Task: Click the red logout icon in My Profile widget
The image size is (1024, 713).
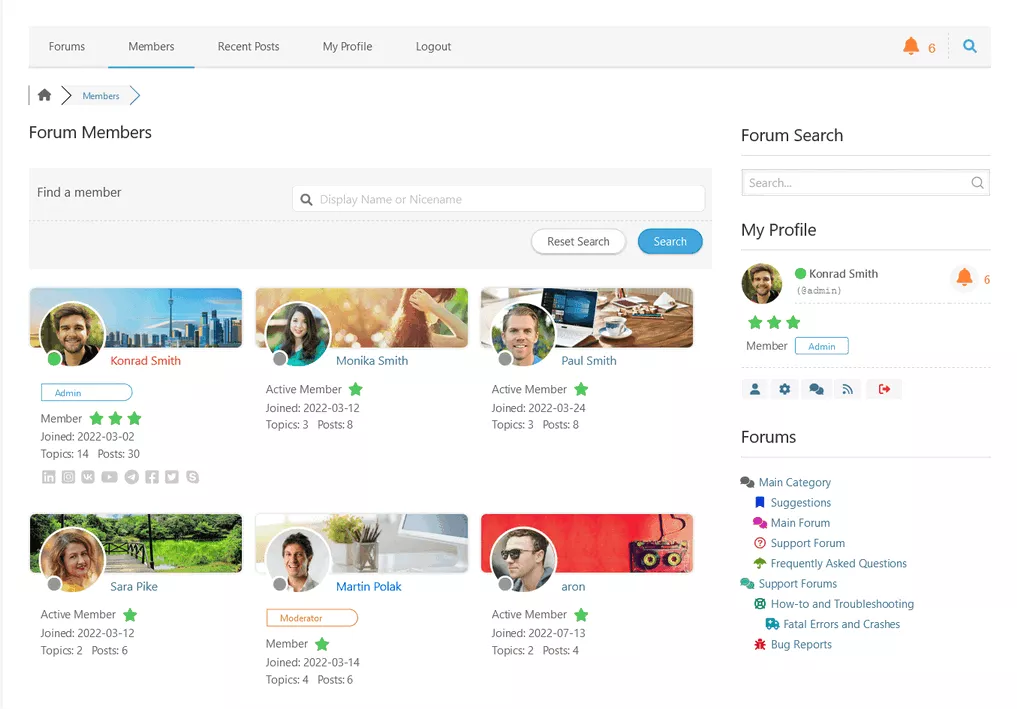Action: (x=884, y=390)
